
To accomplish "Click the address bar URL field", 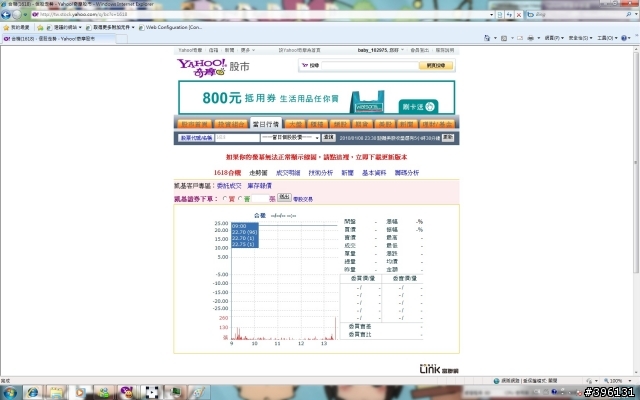I will [x=260, y=14].
